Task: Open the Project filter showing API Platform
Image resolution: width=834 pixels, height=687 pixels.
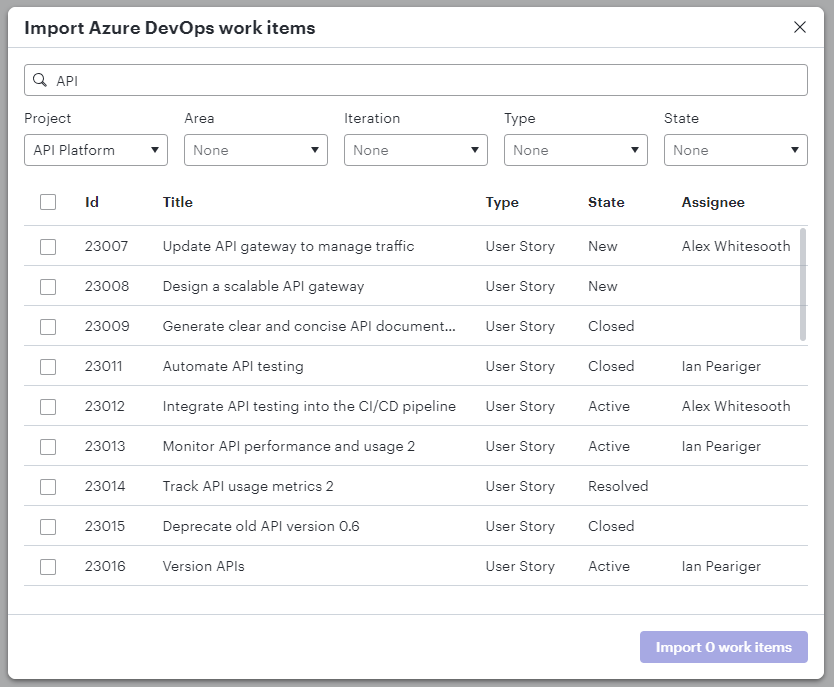Action: (95, 150)
